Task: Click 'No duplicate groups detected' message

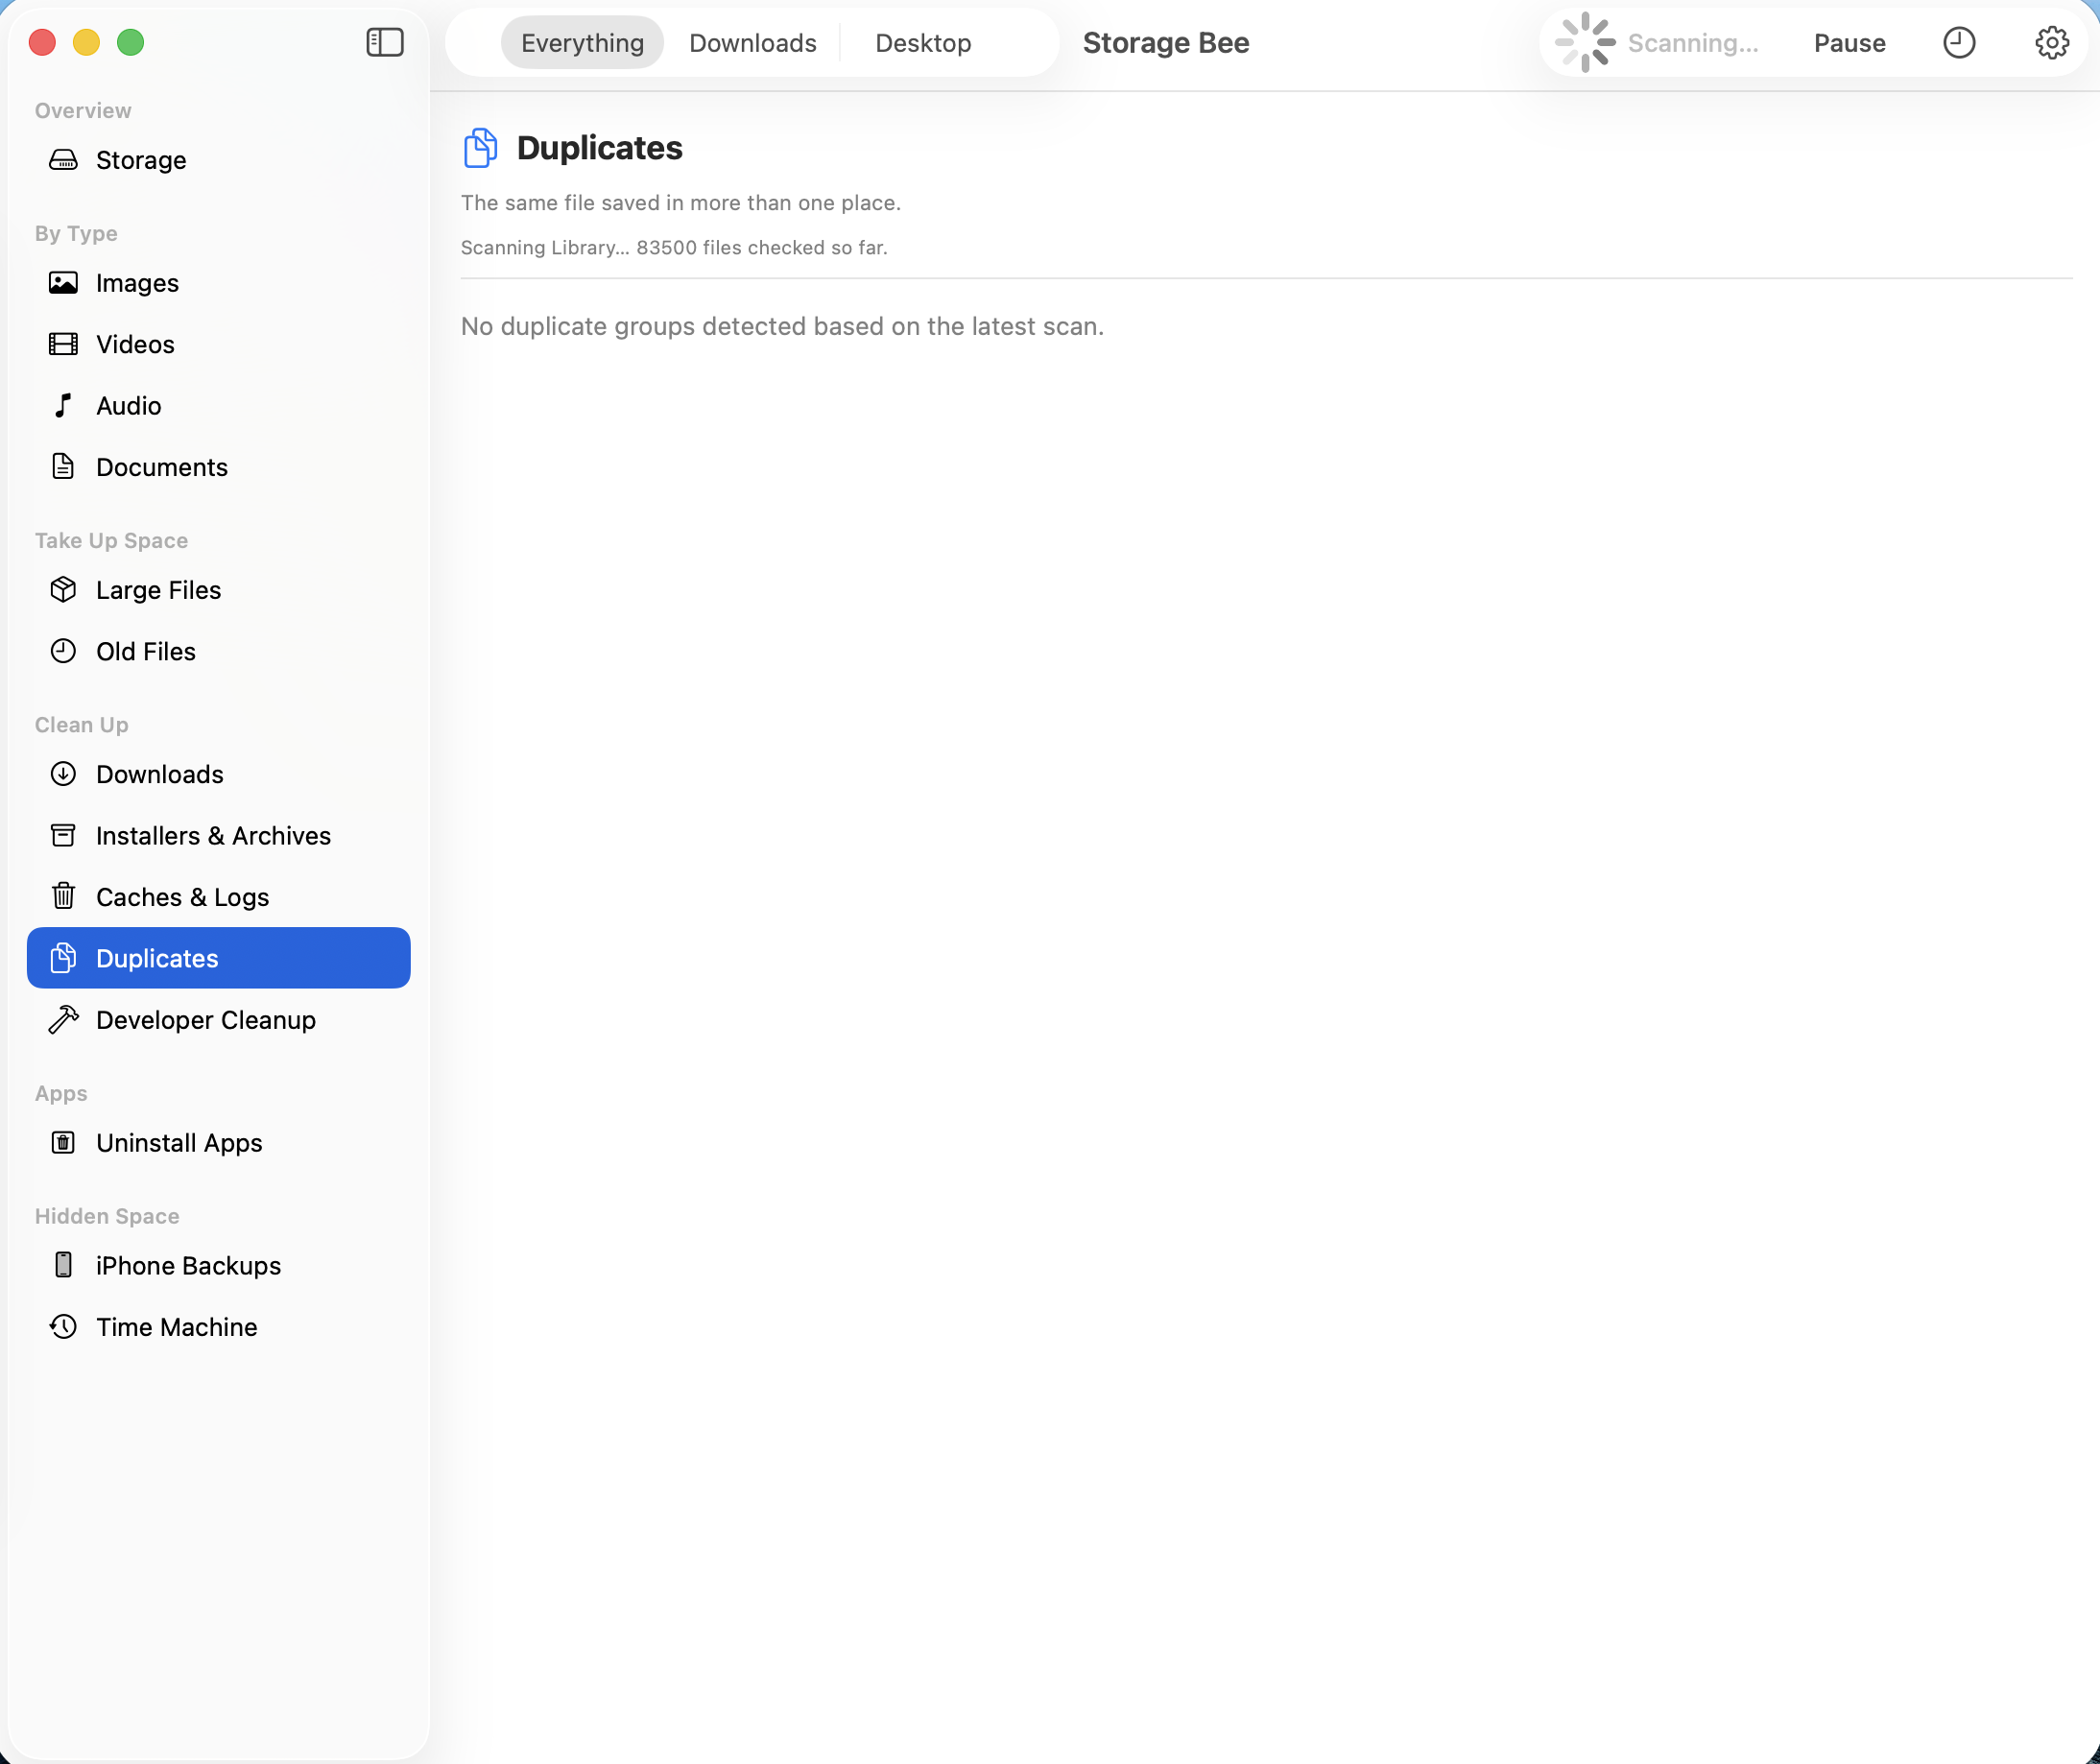Action: pos(782,326)
